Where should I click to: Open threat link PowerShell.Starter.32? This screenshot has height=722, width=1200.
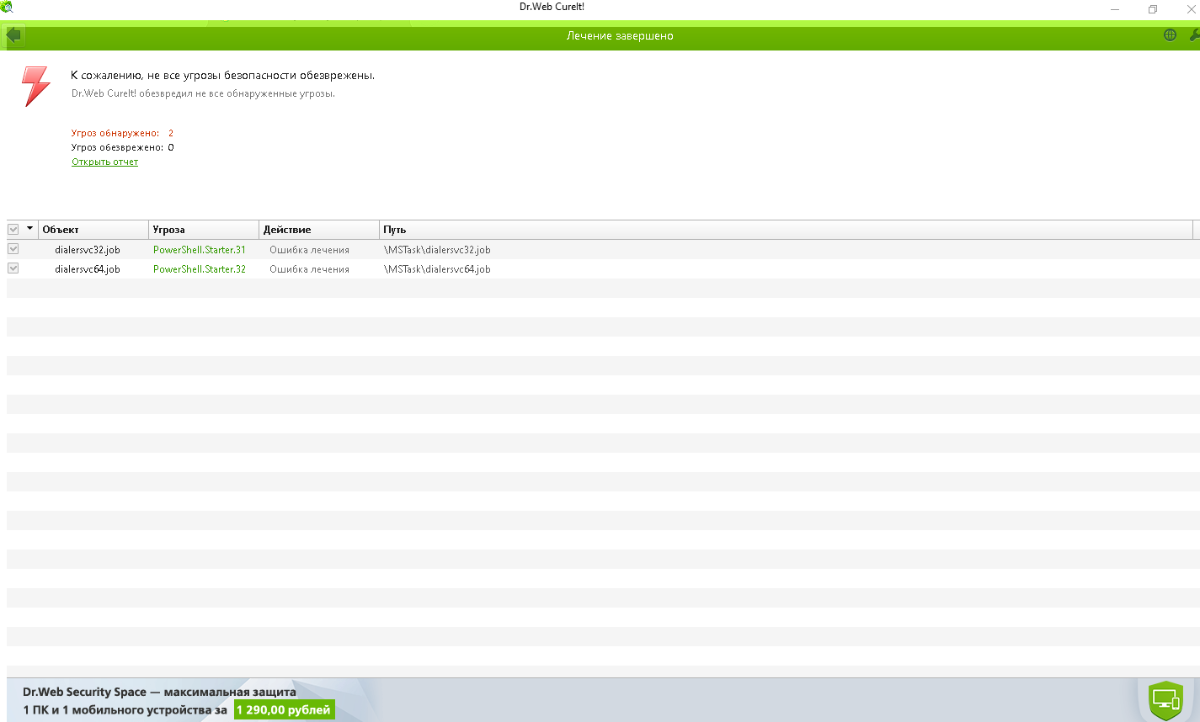[x=199, y=270]
